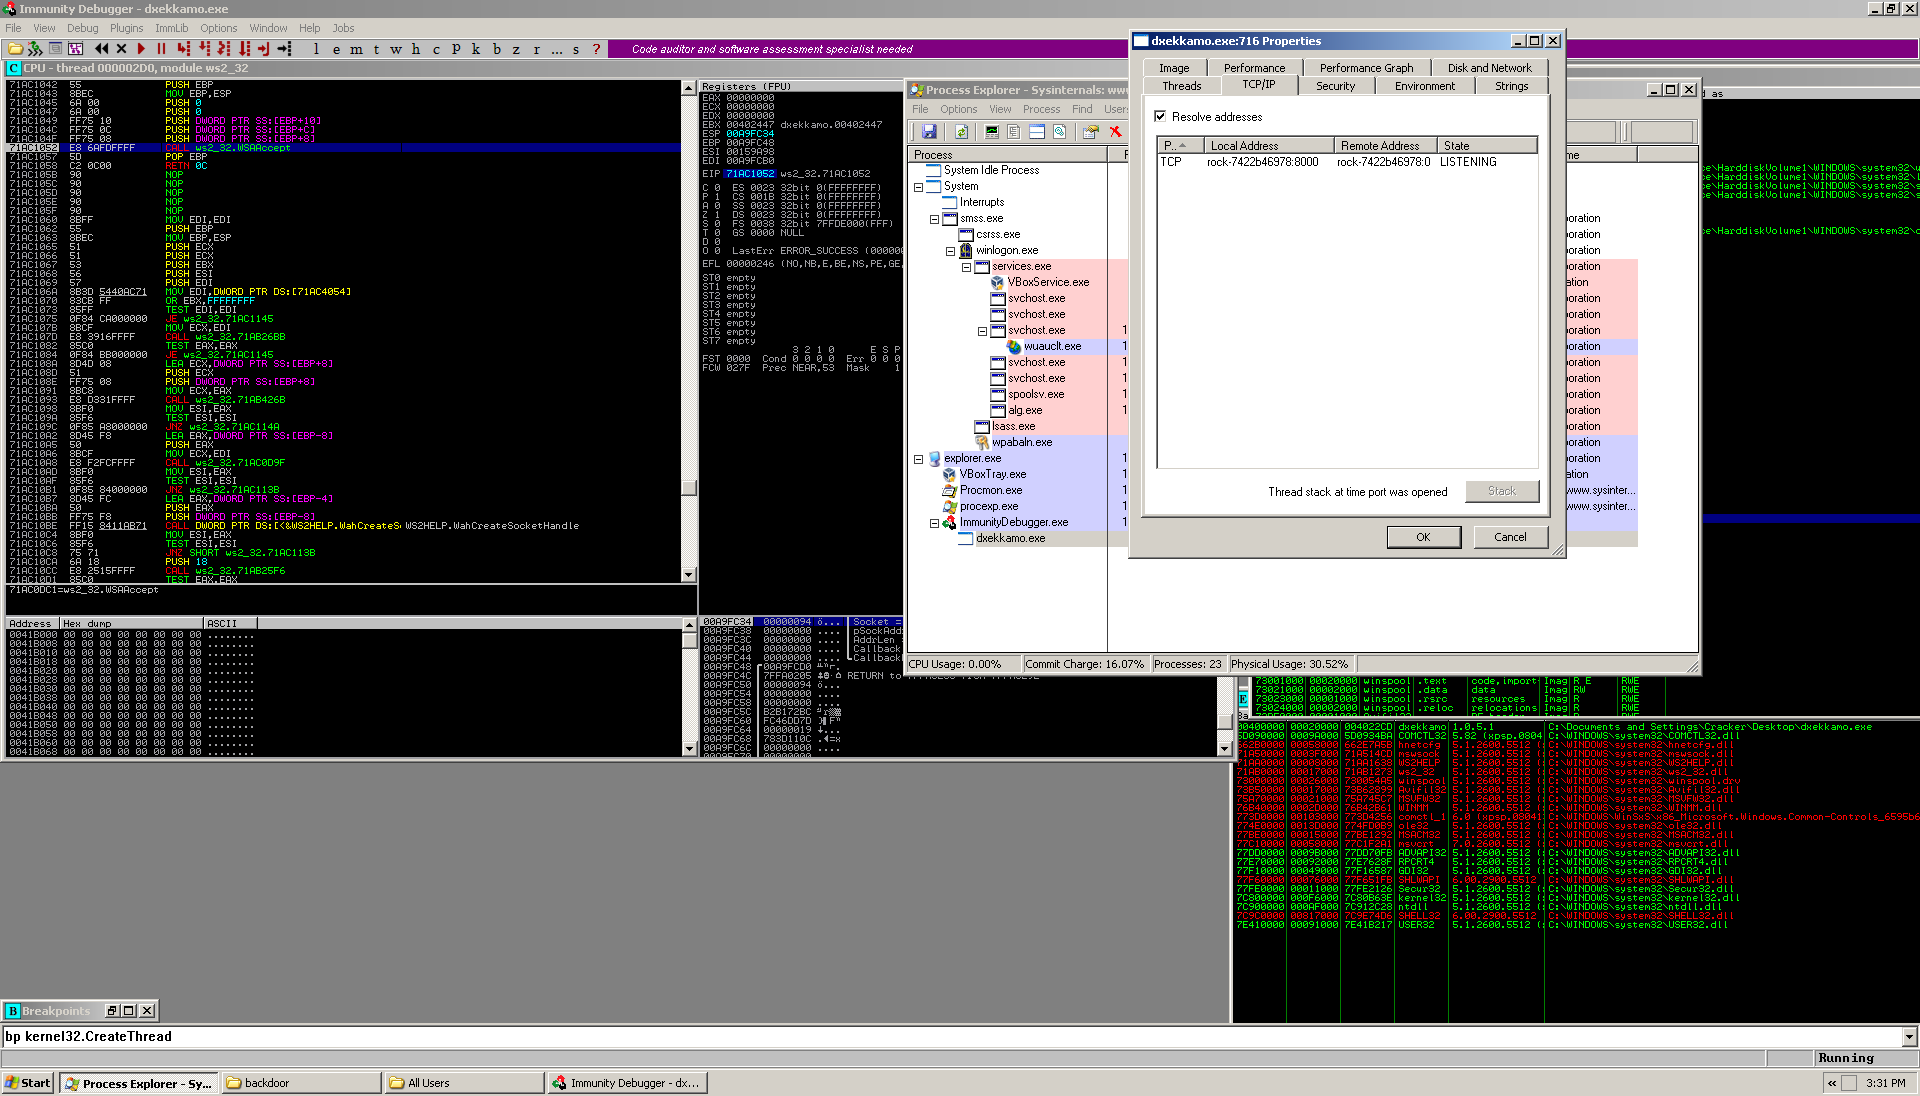Open Process Explorer Options menu

coord(958,109)
